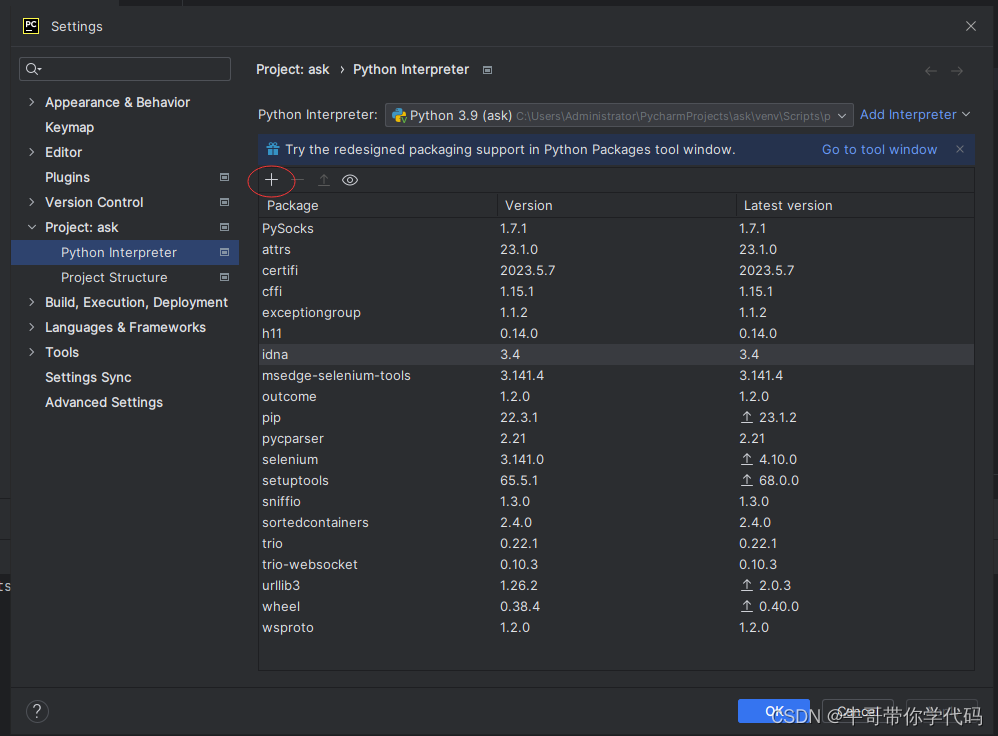Screen dimensions: 998x736
Task: Open the Python Interpreter dropdown
Action: (x=619, y=115)
